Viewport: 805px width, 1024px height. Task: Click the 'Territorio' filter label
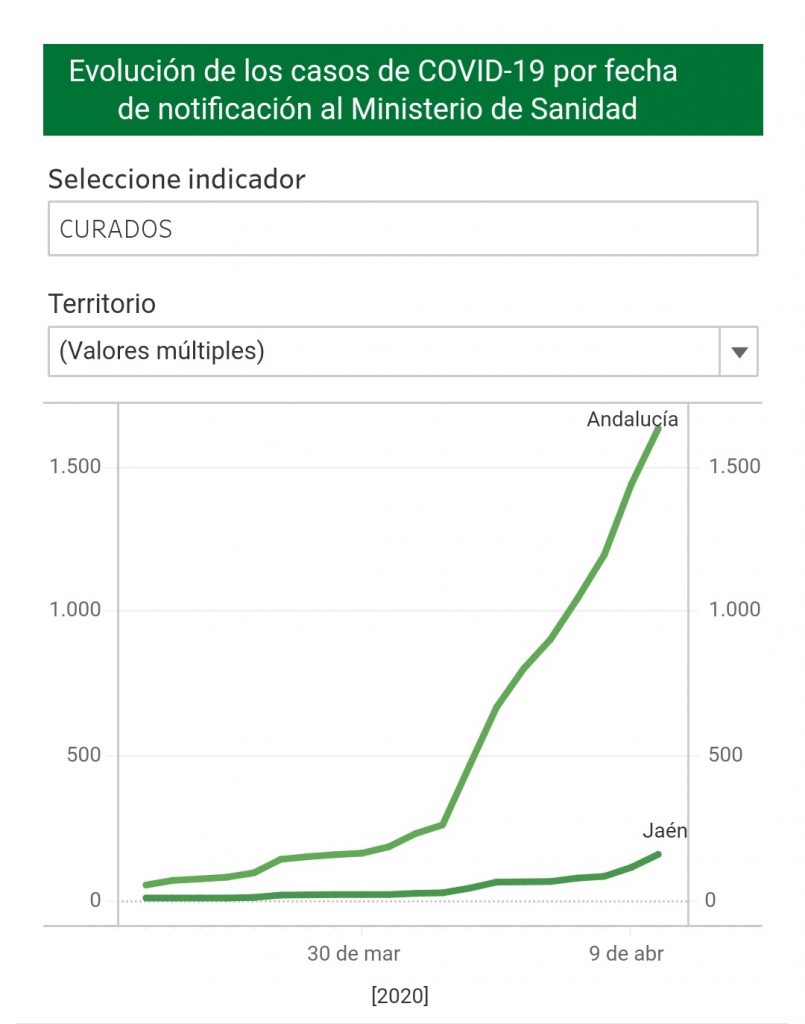click(x=102, y=303)
